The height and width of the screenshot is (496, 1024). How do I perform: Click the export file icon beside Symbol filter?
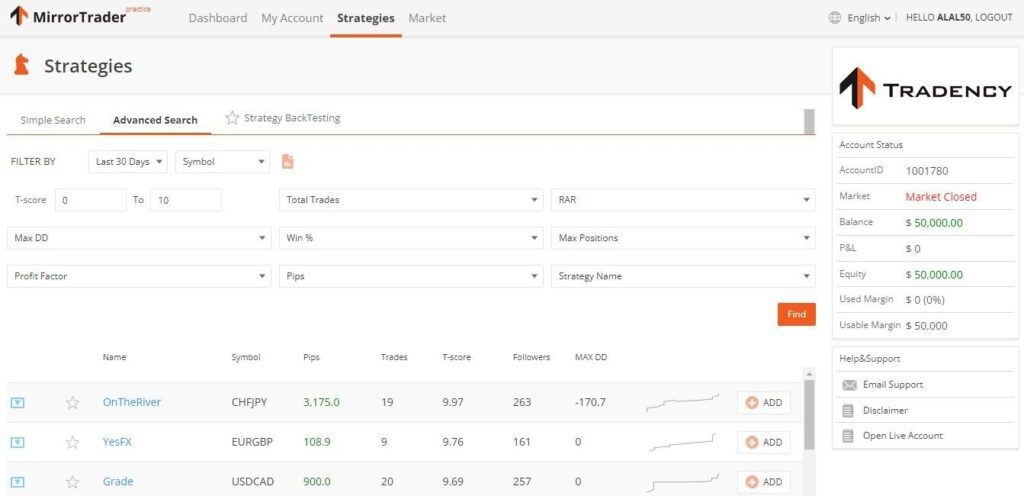tap(288, 162)
